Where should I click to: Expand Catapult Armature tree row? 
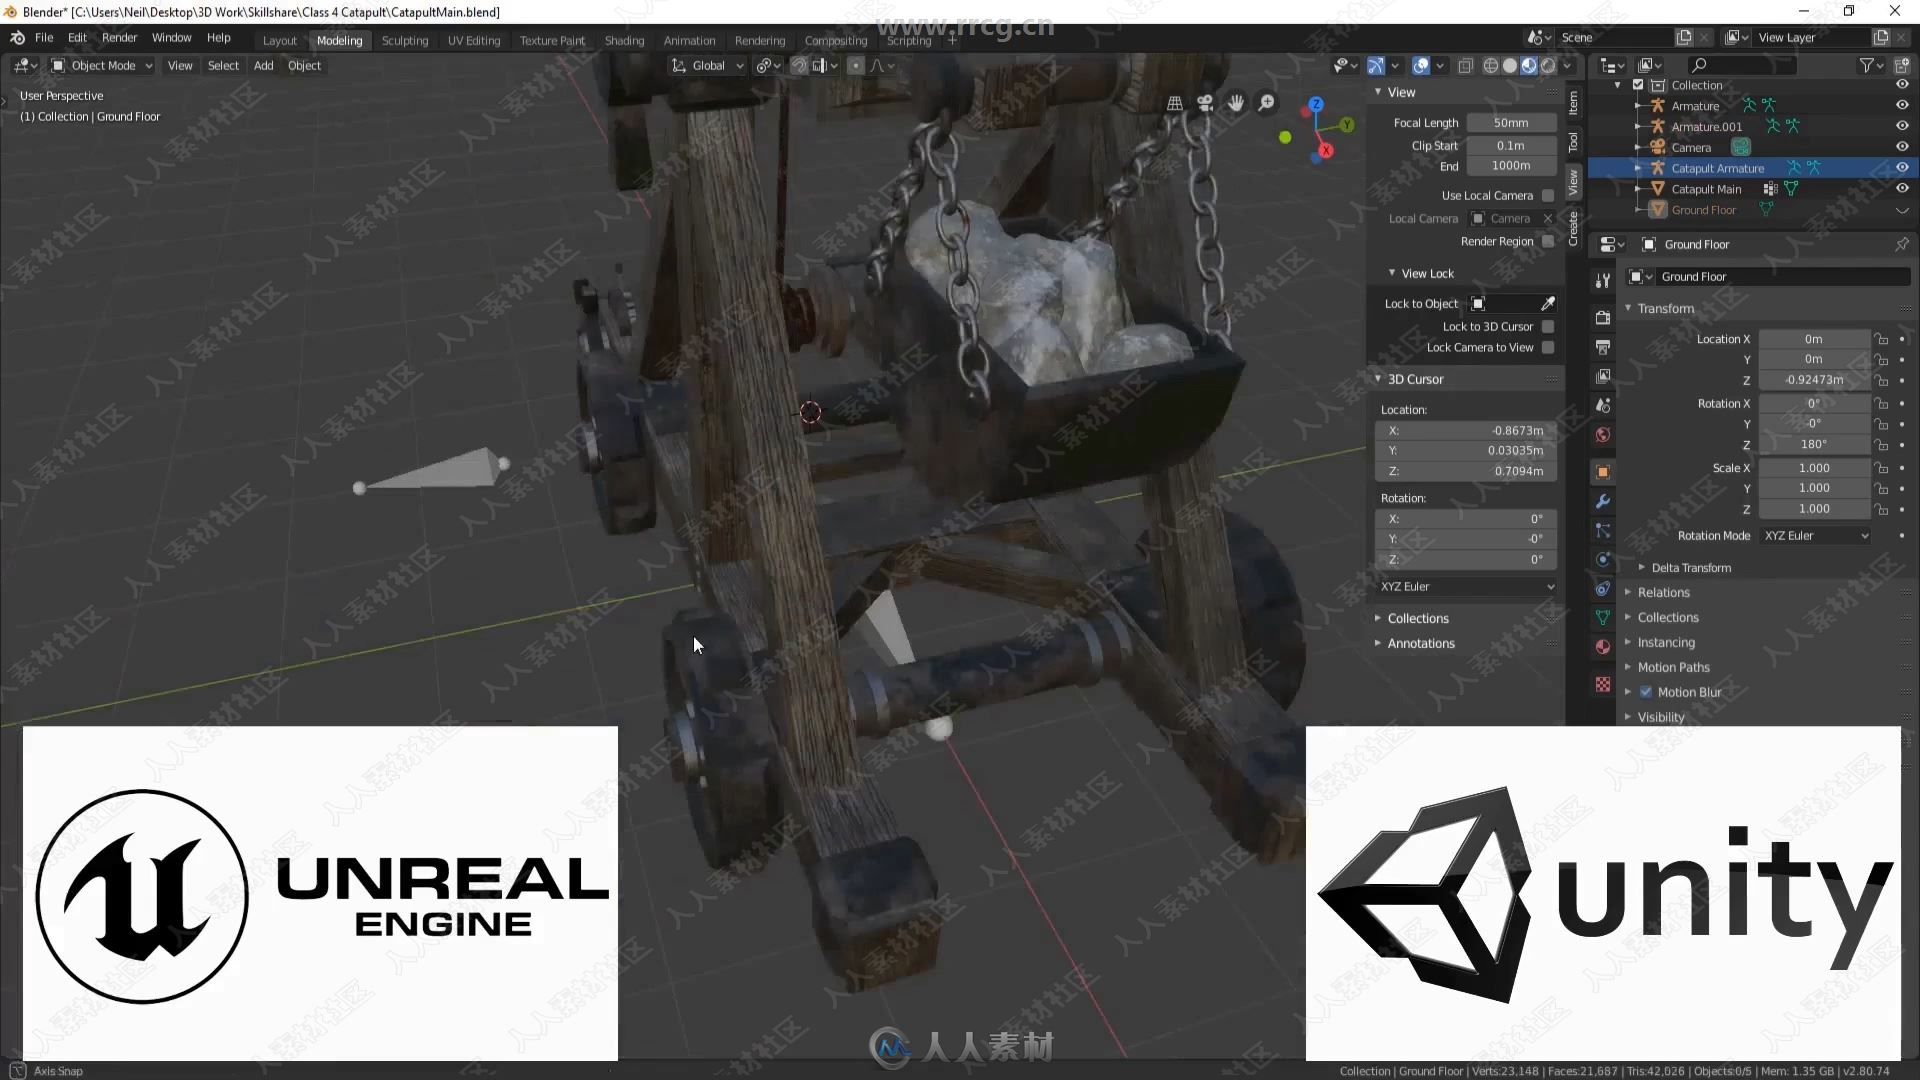(x=1637, y=168)
